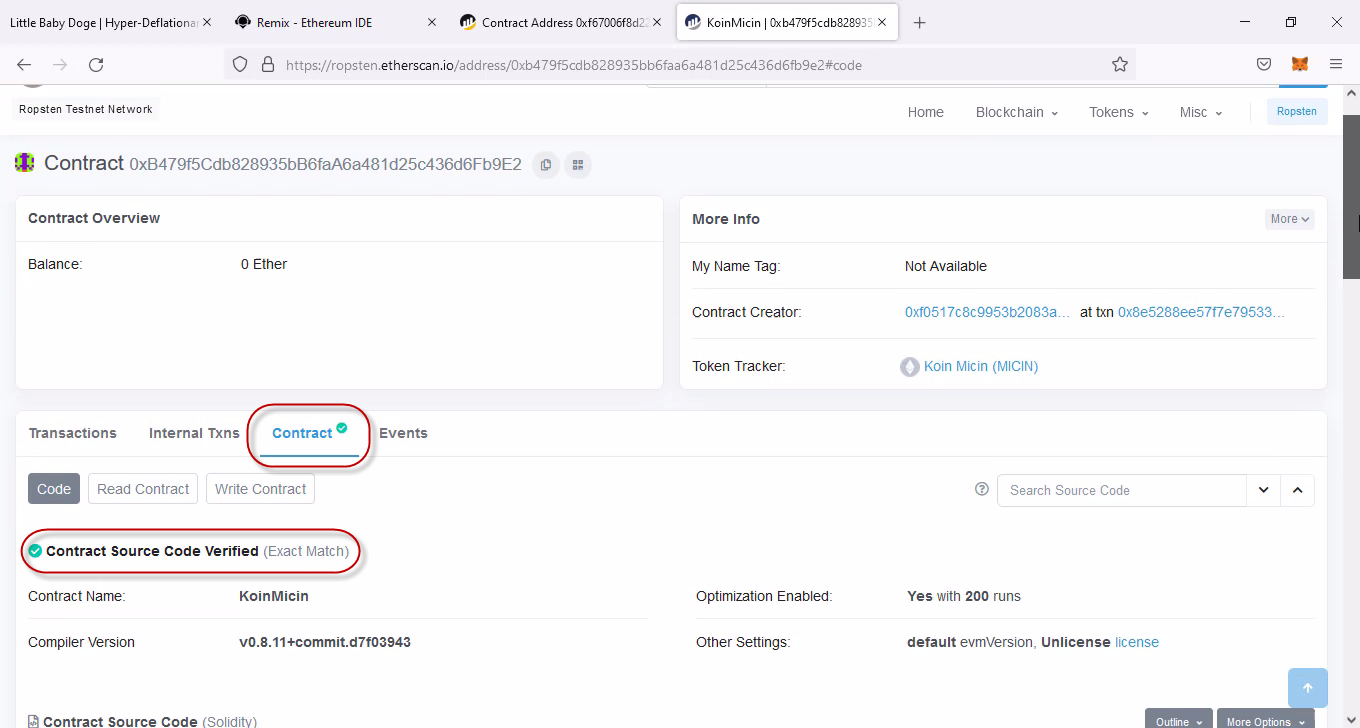This screenshot has width=1360, height=728.
Task: Switch to the Transactions tab
Action: tap(72, 433)
